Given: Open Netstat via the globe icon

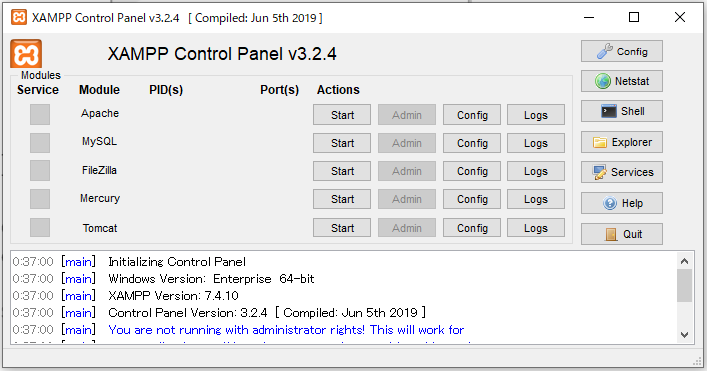Looking at the screenshot, I should pos(622,81).
